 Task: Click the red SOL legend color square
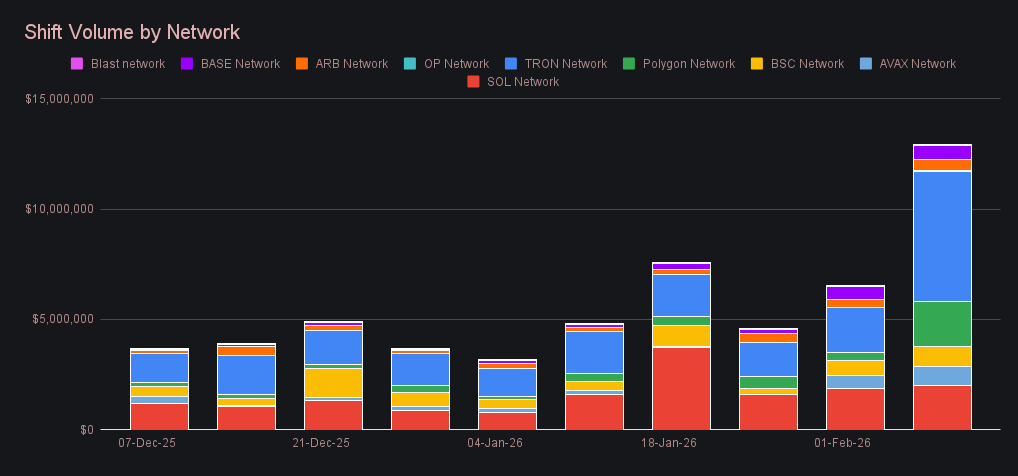[x=473, y=82]
